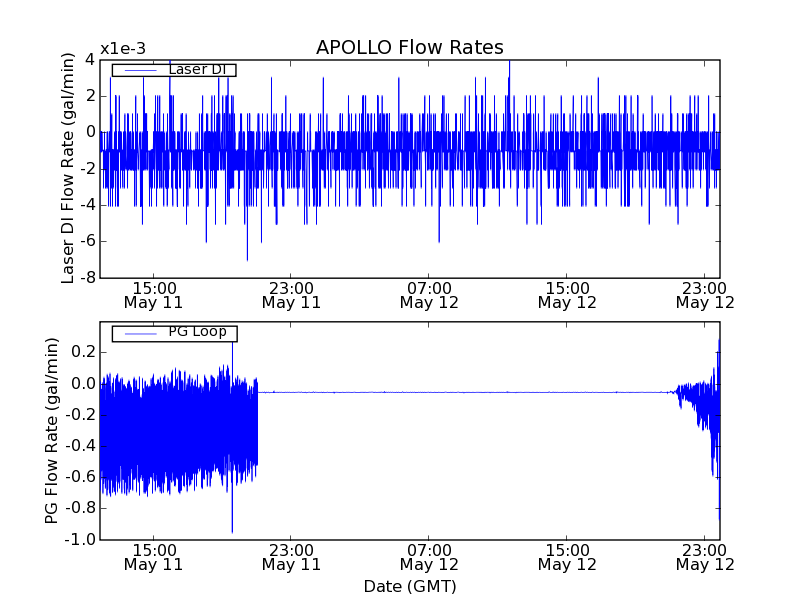Viewport: 800px width, 600px height.
Task: Click lower plot's 07:00 May 12 tick label
Action: [x=429, y=556]
